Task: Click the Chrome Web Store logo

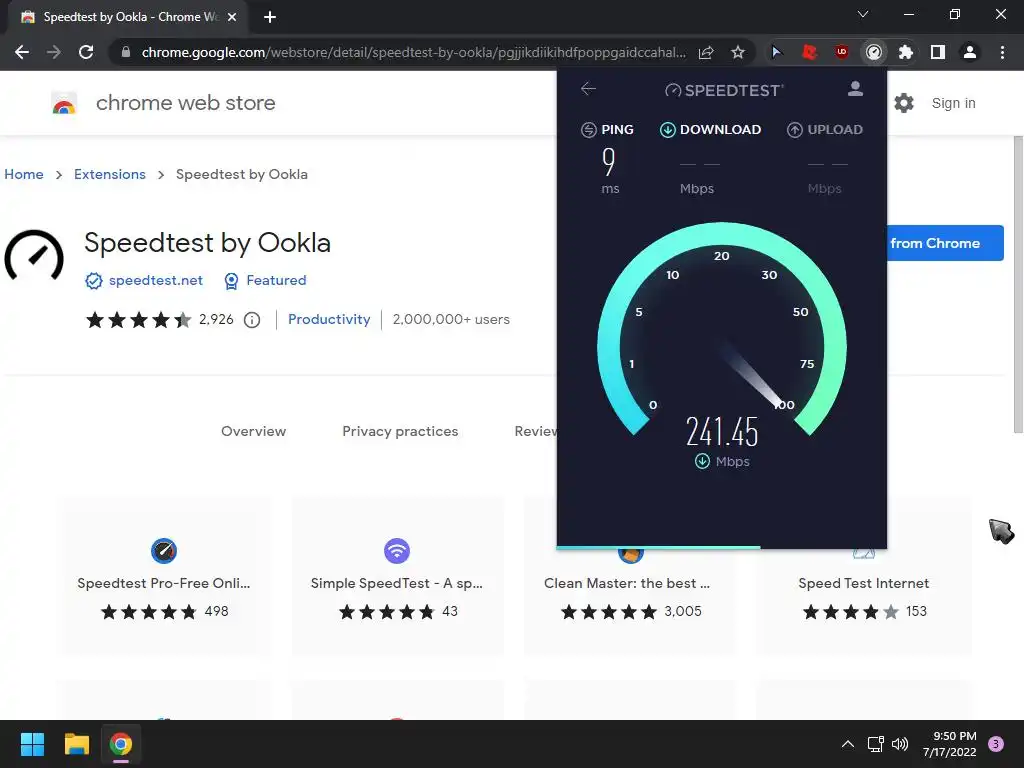Action: click(x=64, y=103)
